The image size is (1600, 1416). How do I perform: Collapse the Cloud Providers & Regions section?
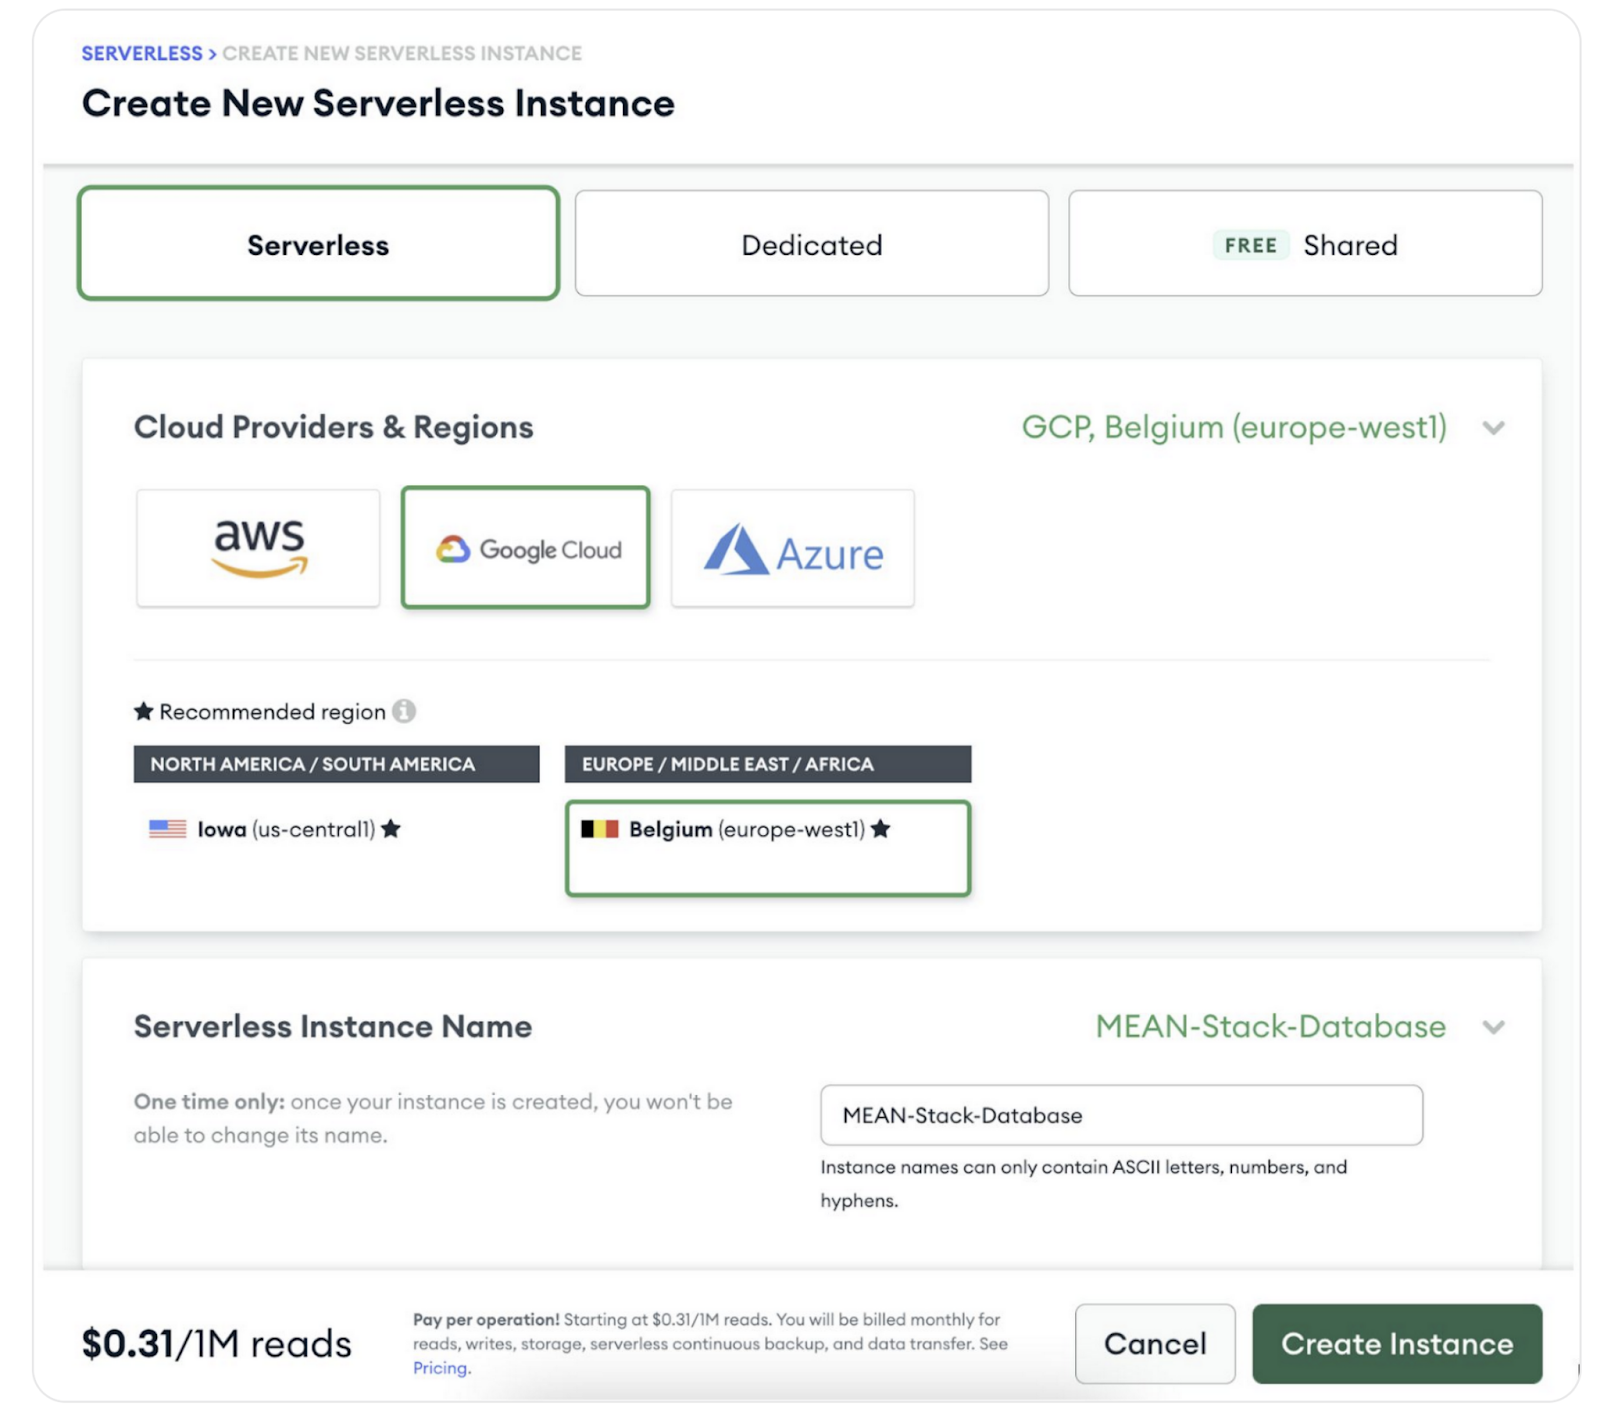[1493, 428]
